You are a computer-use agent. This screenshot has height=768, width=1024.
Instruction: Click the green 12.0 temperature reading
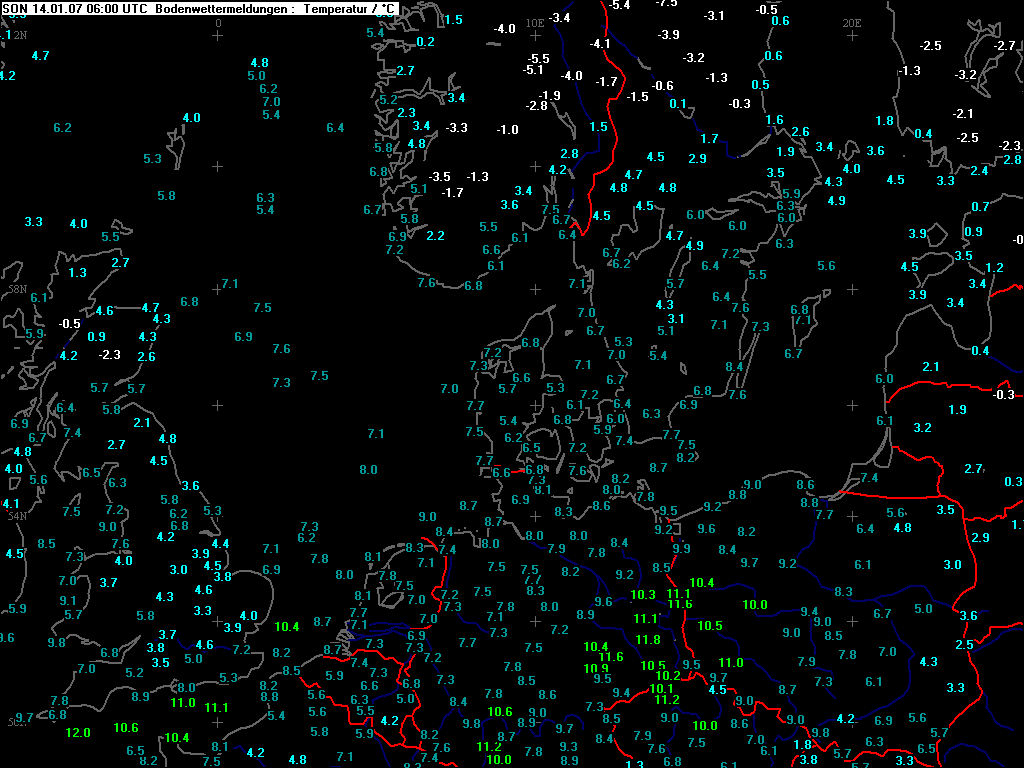(78, 733)
